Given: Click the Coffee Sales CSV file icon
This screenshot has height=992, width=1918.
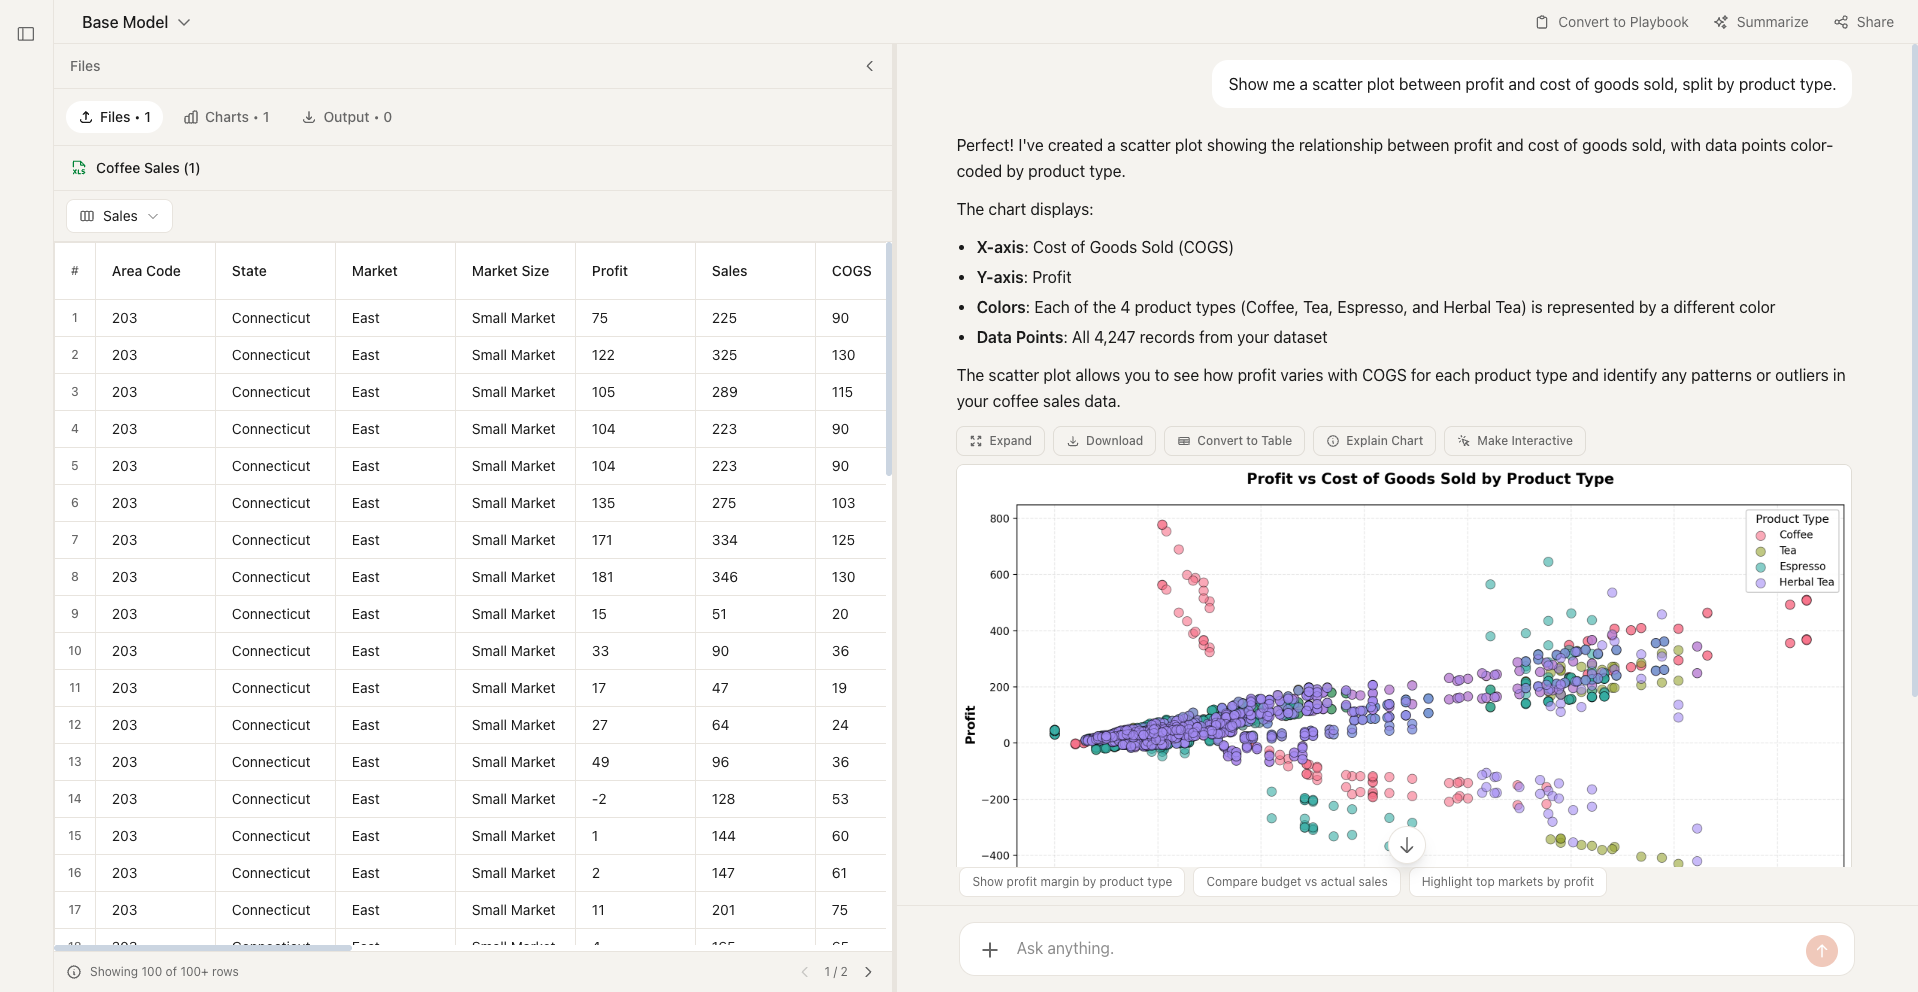Looking at the screenshot, I should pyautogui.click(x=78, y=168).
